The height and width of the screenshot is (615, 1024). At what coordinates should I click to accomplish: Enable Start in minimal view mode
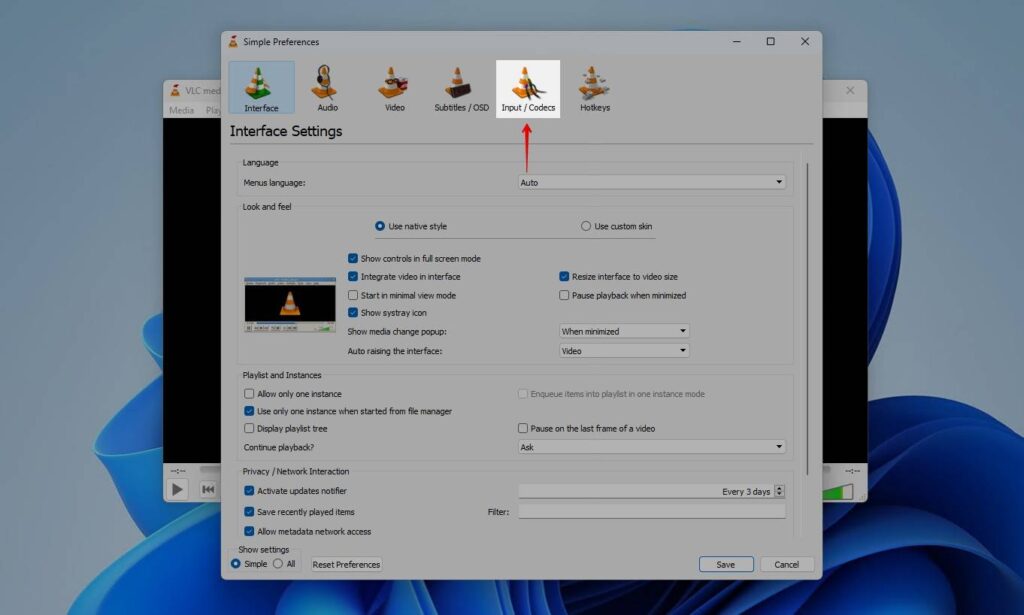[x=353, y=296]
